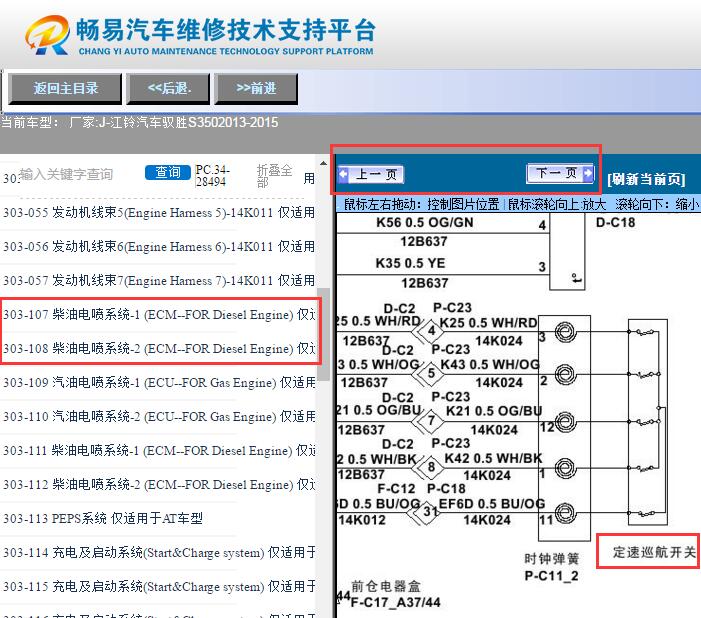Go back with <<后退 button

pyautogui.click(x=169, y=89)
